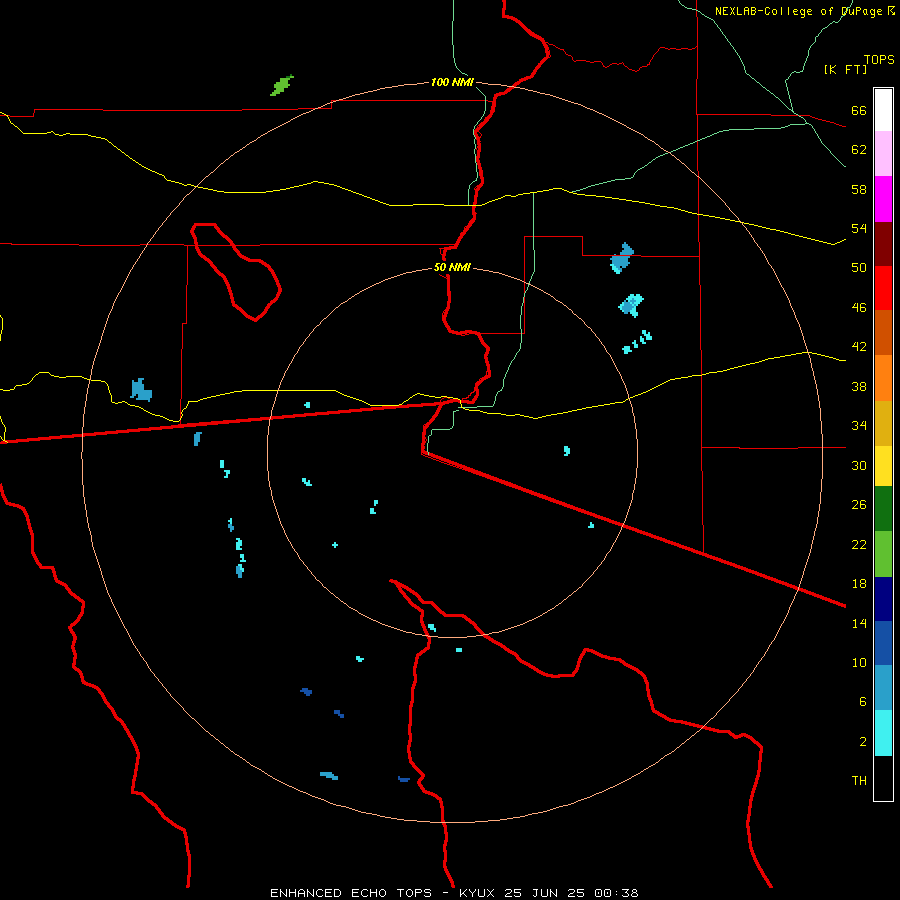The height and width of the screenshot is (900, 900).
Task: Click the black TH swatch in the legend
Action: (x=883, y=778)
